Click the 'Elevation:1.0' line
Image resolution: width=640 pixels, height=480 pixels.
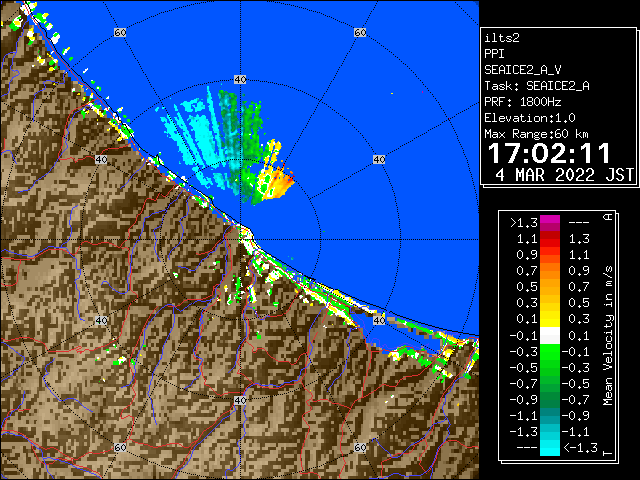click(530, 118)
